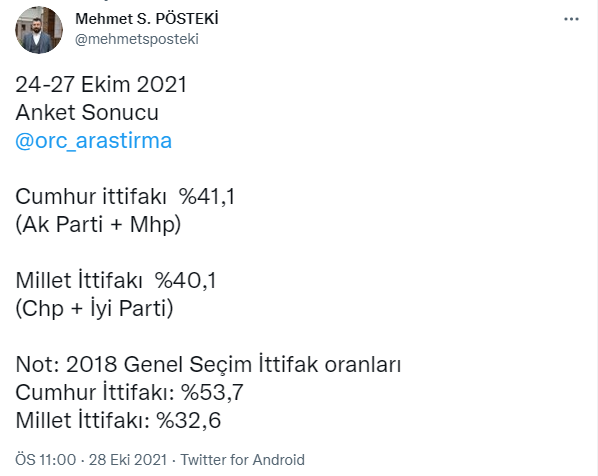Click the 'Millet İttifakı %40,1' line
The height and width of the screenshot is (476, 598).
point(116,281)
